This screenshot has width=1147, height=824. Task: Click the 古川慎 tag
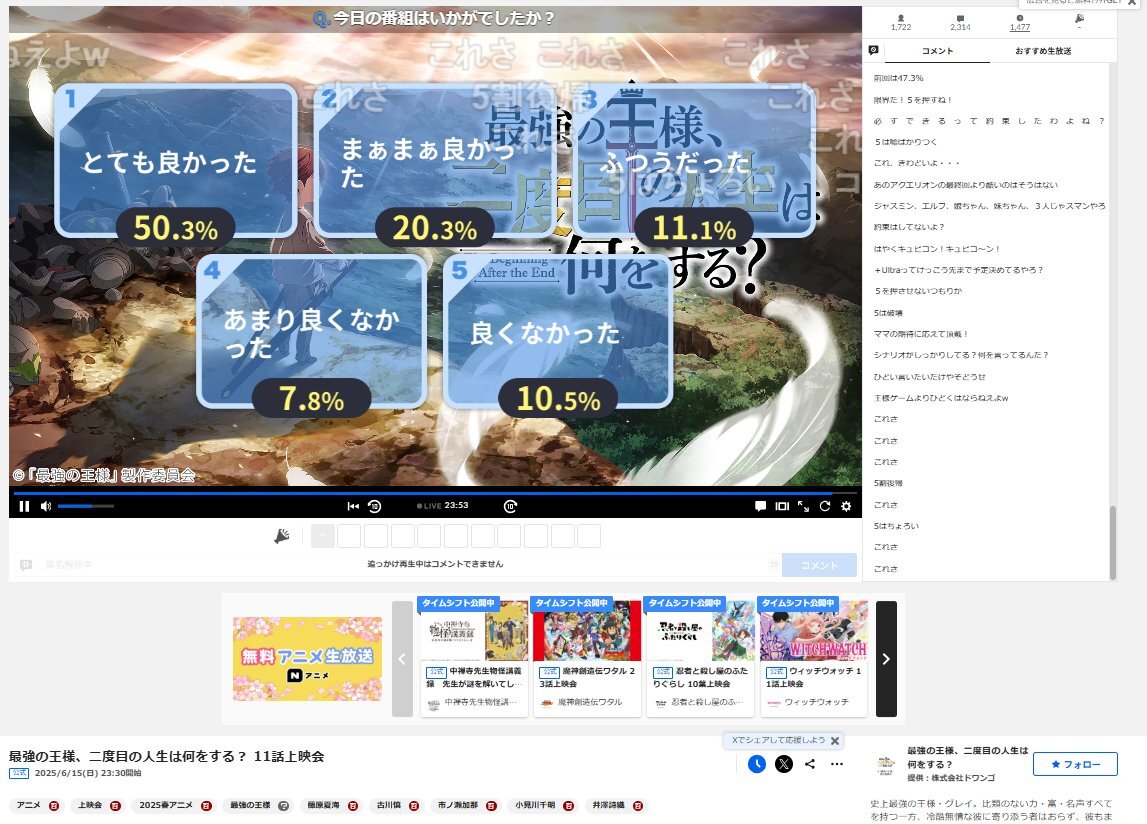(x=389, y=805)
